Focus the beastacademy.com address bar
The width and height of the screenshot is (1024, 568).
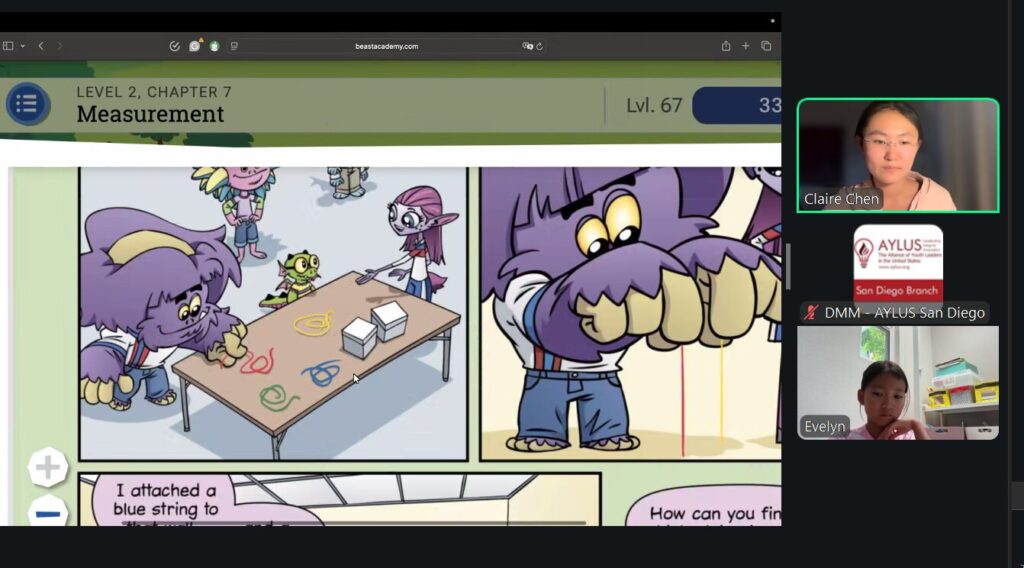(x=387, y=46)
